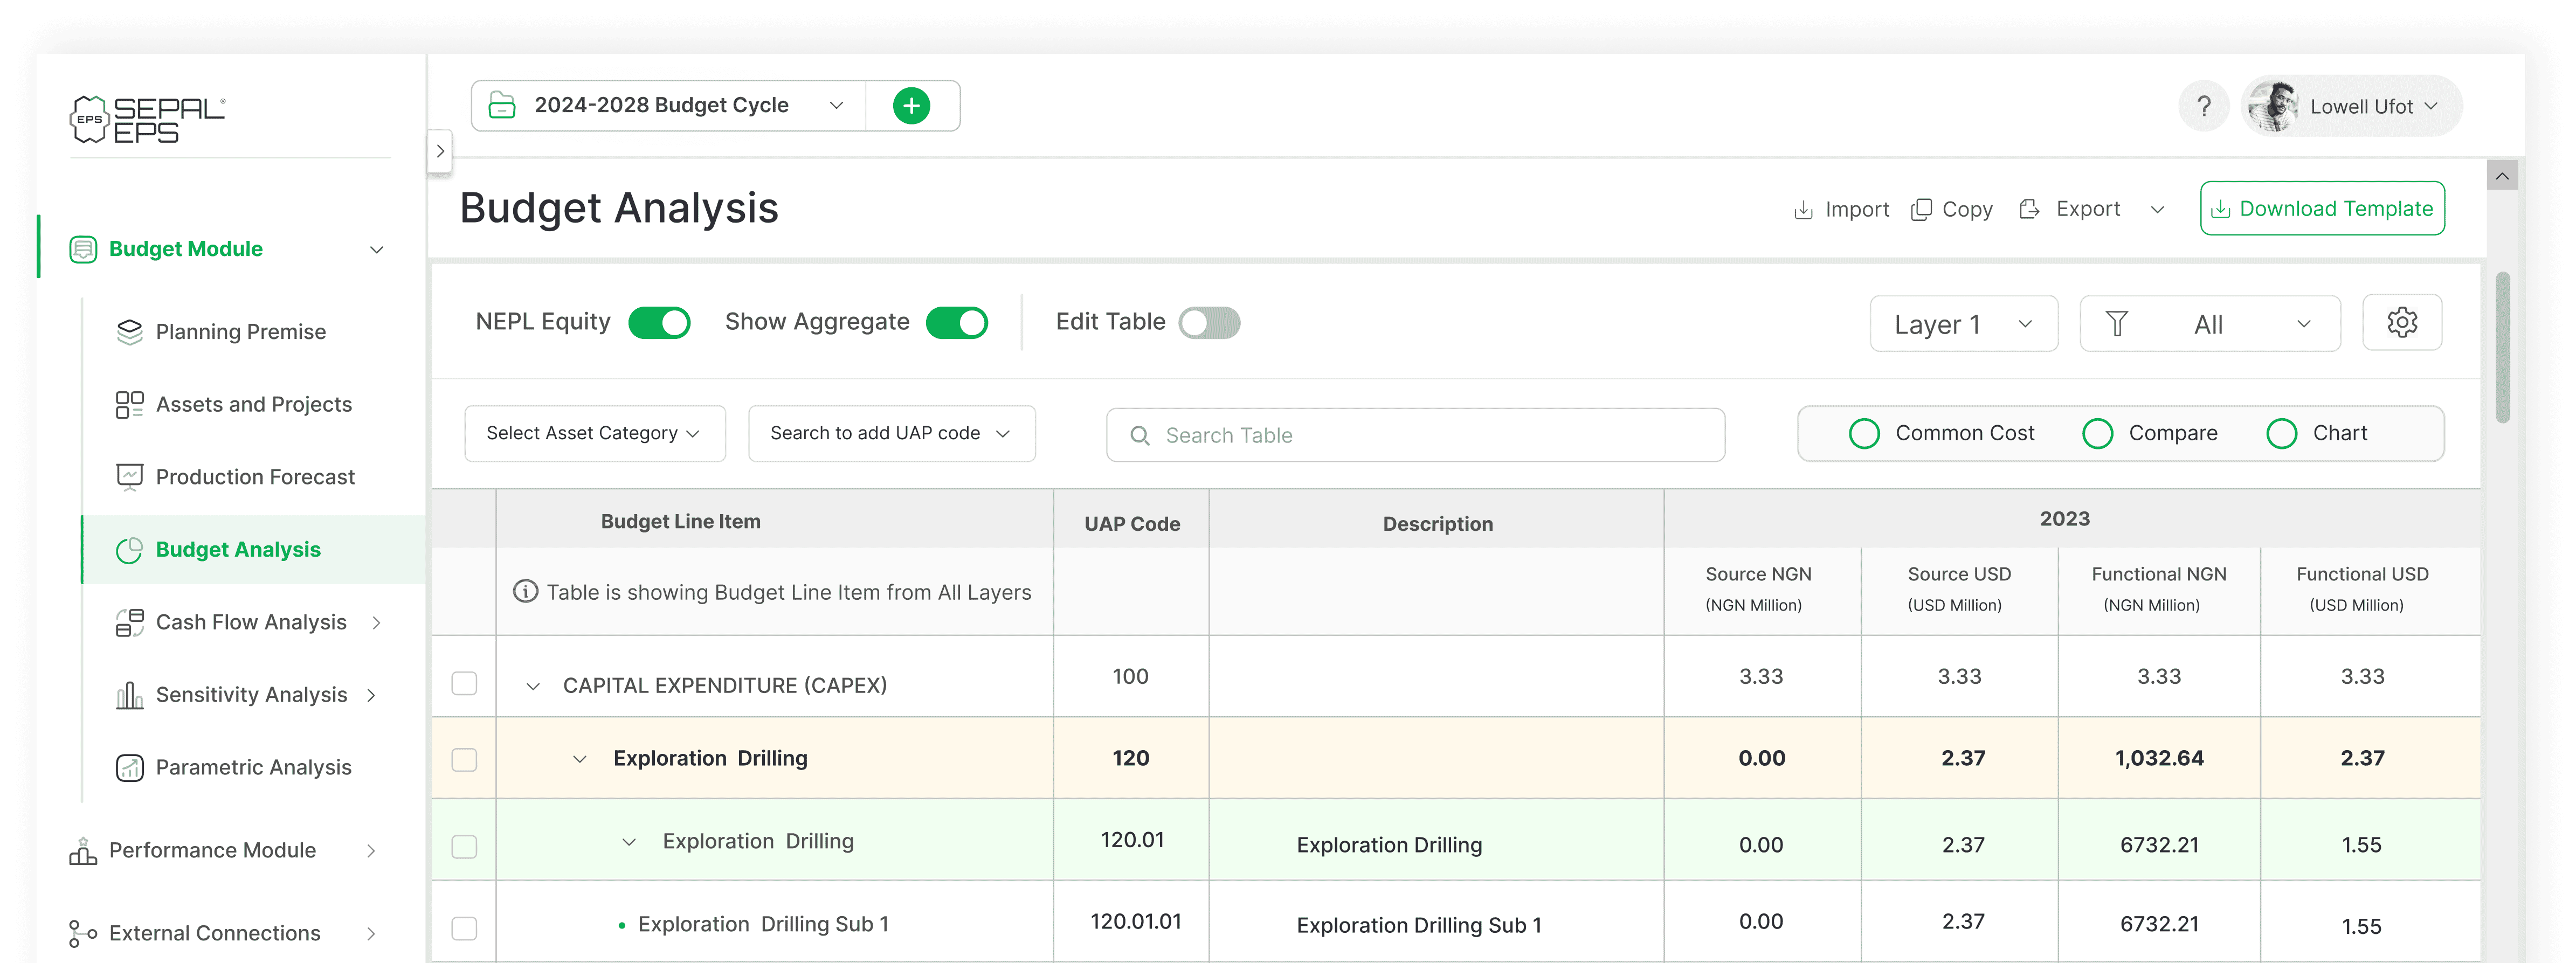Open Select Asset Category dropdown
2576x963 pixels.
coord(595,433)
